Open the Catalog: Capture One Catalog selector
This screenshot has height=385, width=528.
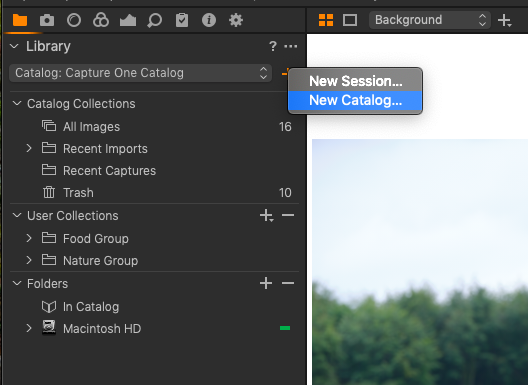point(140,73)
